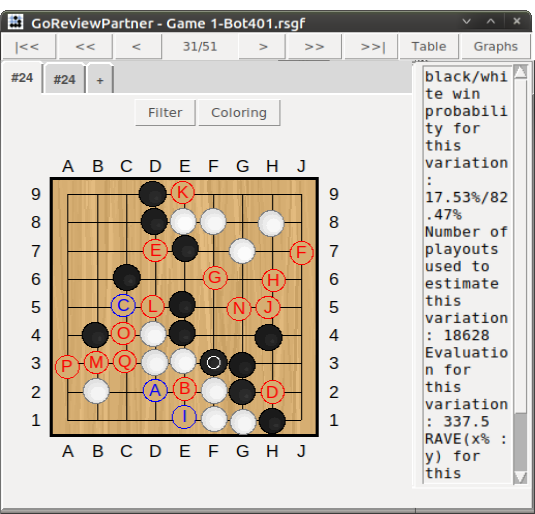Jump to first move with |<< button
This screenshot has height=514, width=535.
(28, 46)
